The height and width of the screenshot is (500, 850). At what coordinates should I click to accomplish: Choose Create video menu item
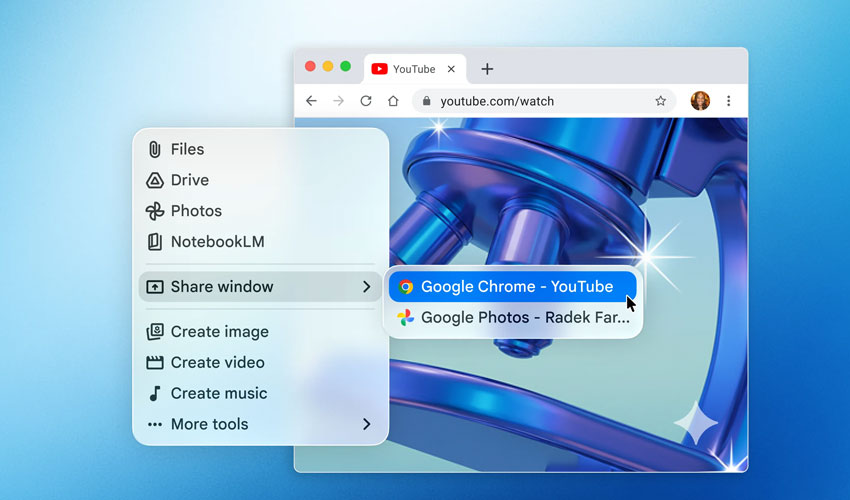(x=261, y=362)
